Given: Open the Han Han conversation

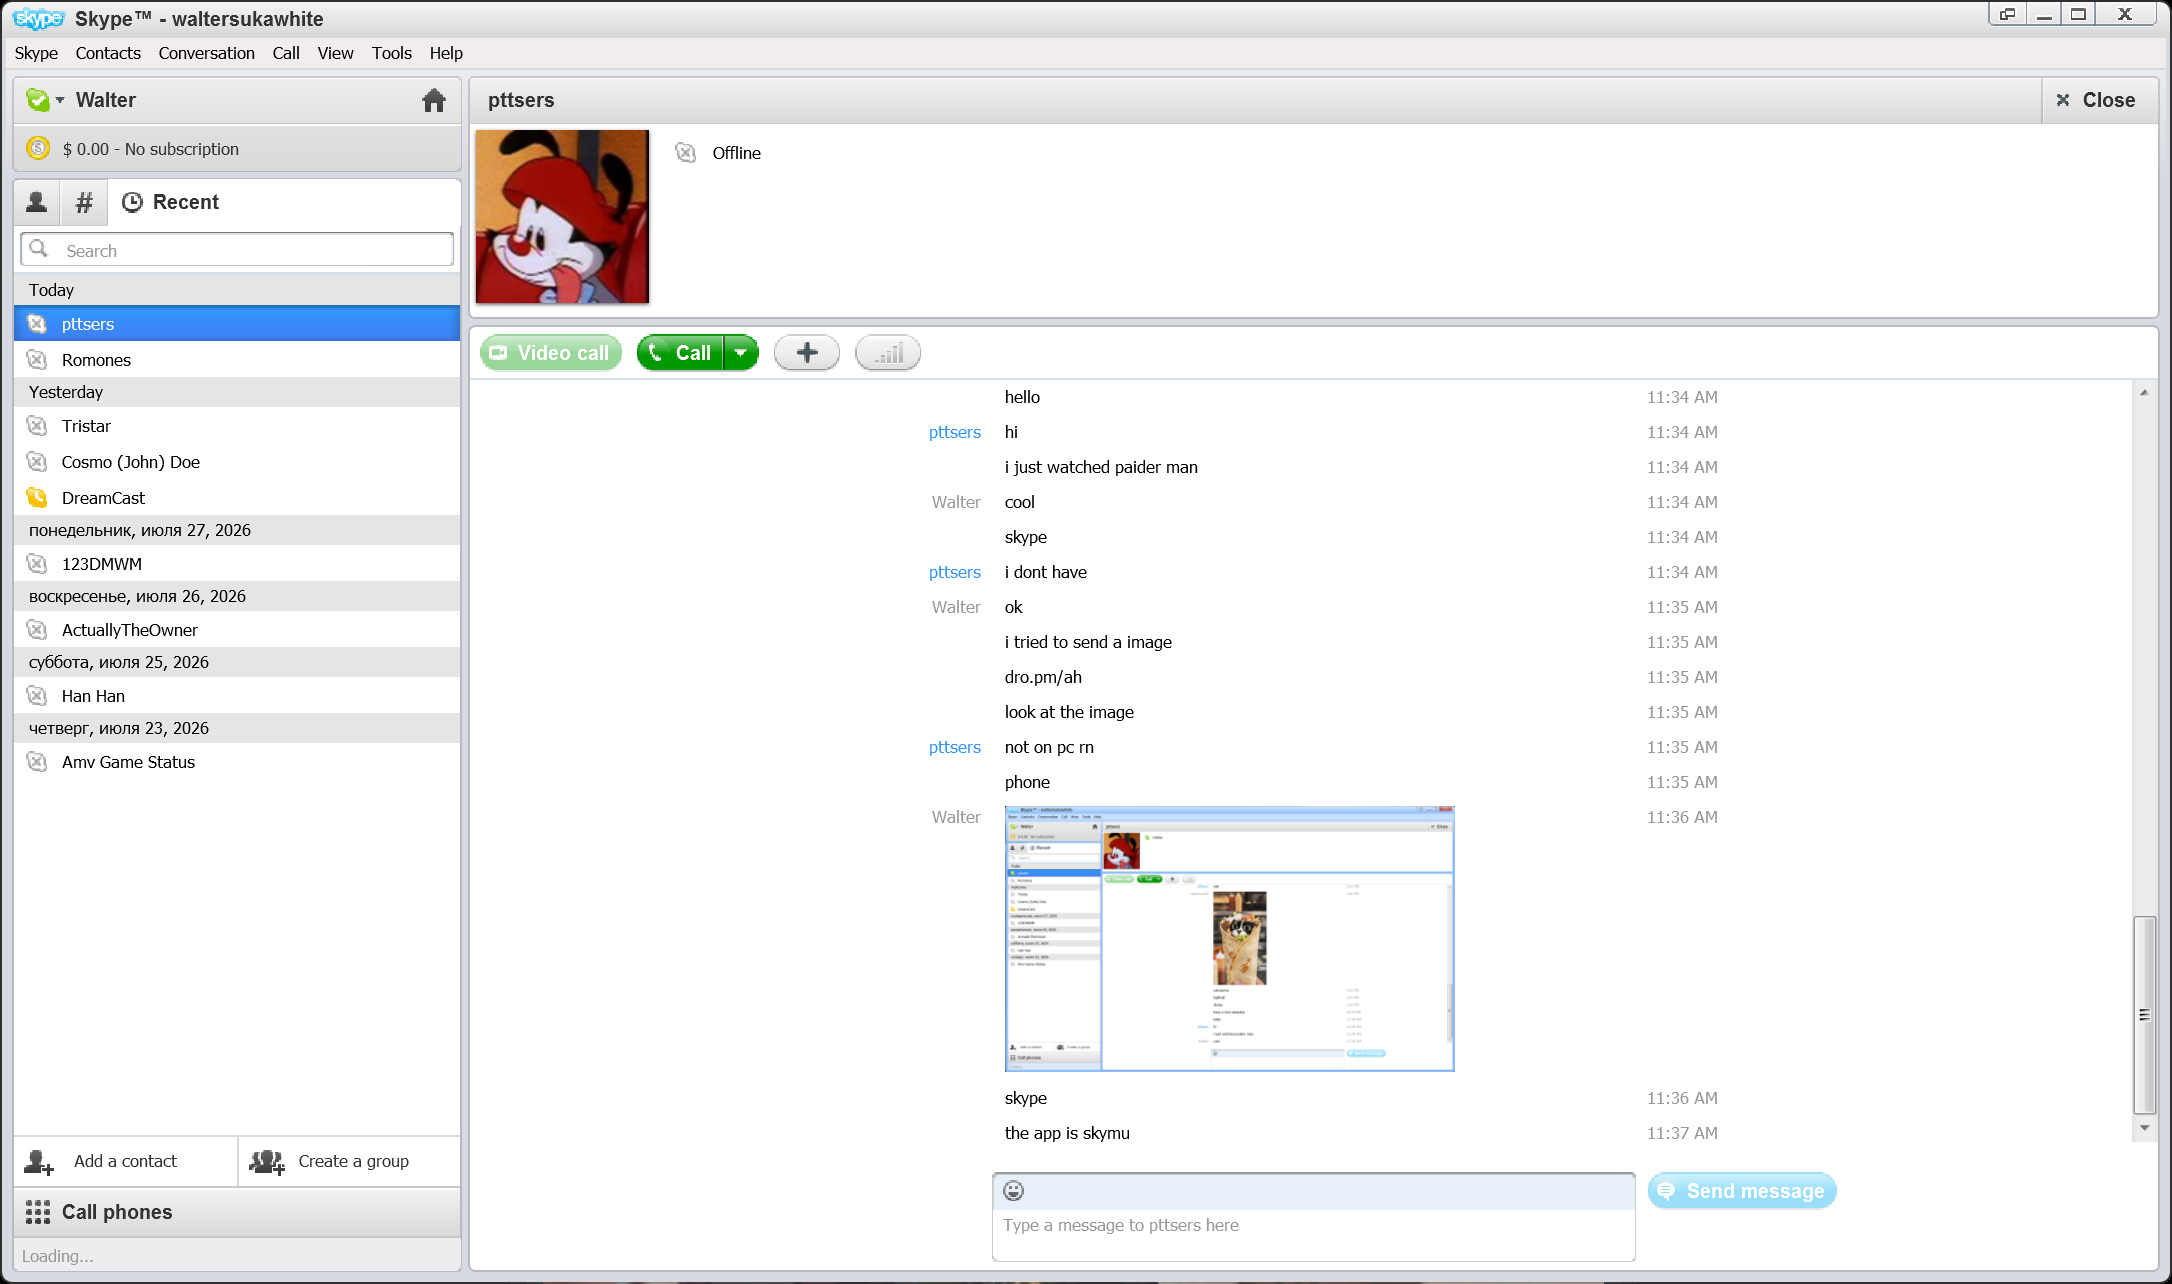Looking at the screenshot, I should pyautogui.click(x=237, y=696).
